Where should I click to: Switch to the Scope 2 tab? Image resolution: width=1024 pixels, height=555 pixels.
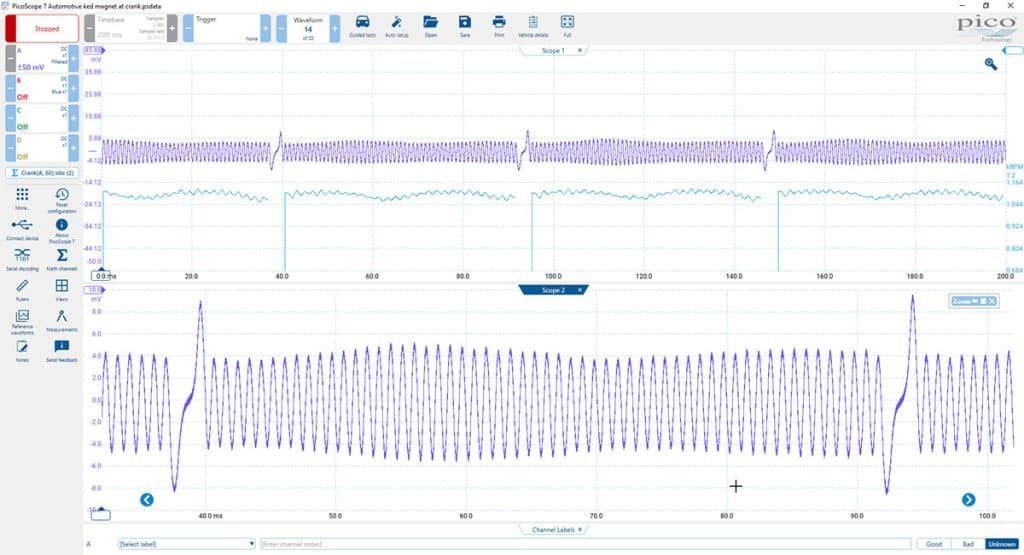[553, 290]
